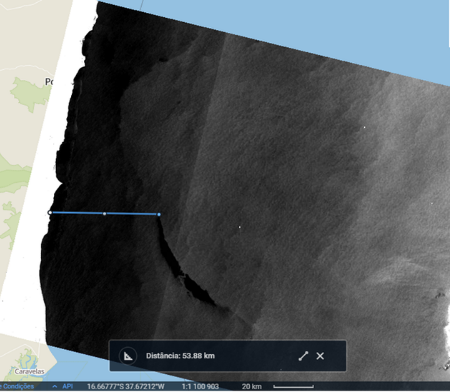450x392 pixels.
Task: Select the measurement line's left endpoint
Action: pos(50,212)
